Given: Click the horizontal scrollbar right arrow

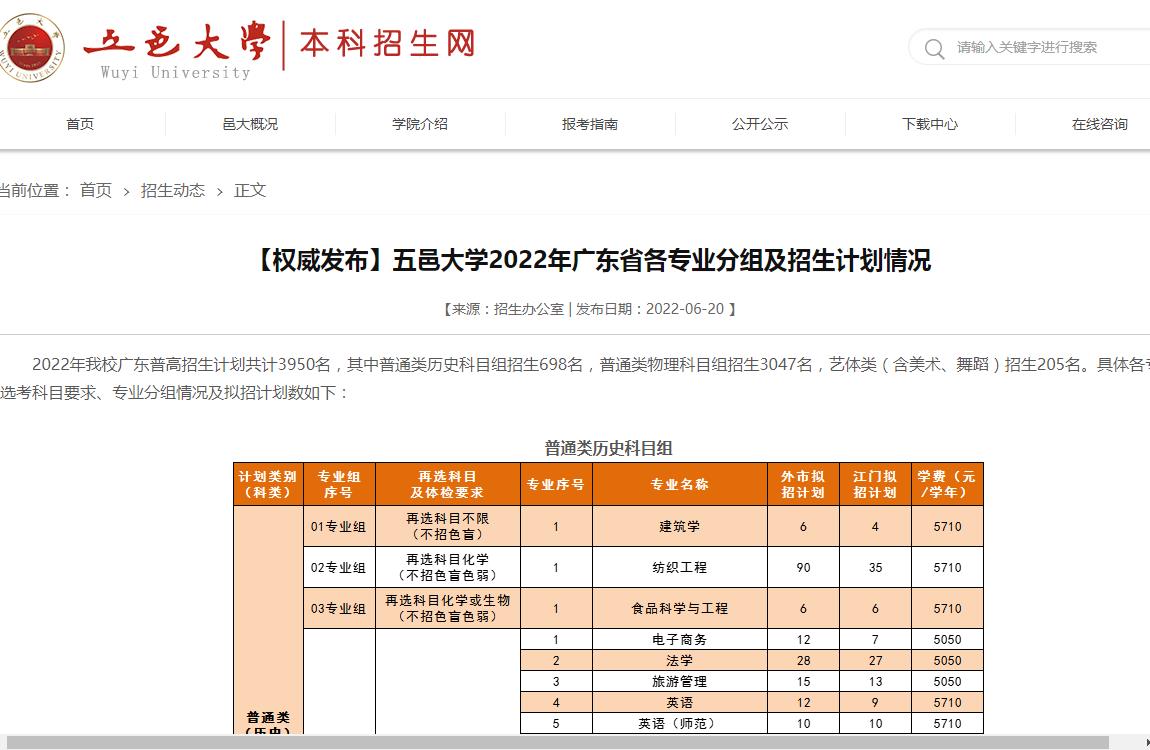Looking at the screenshot, I should [1146, 743].
